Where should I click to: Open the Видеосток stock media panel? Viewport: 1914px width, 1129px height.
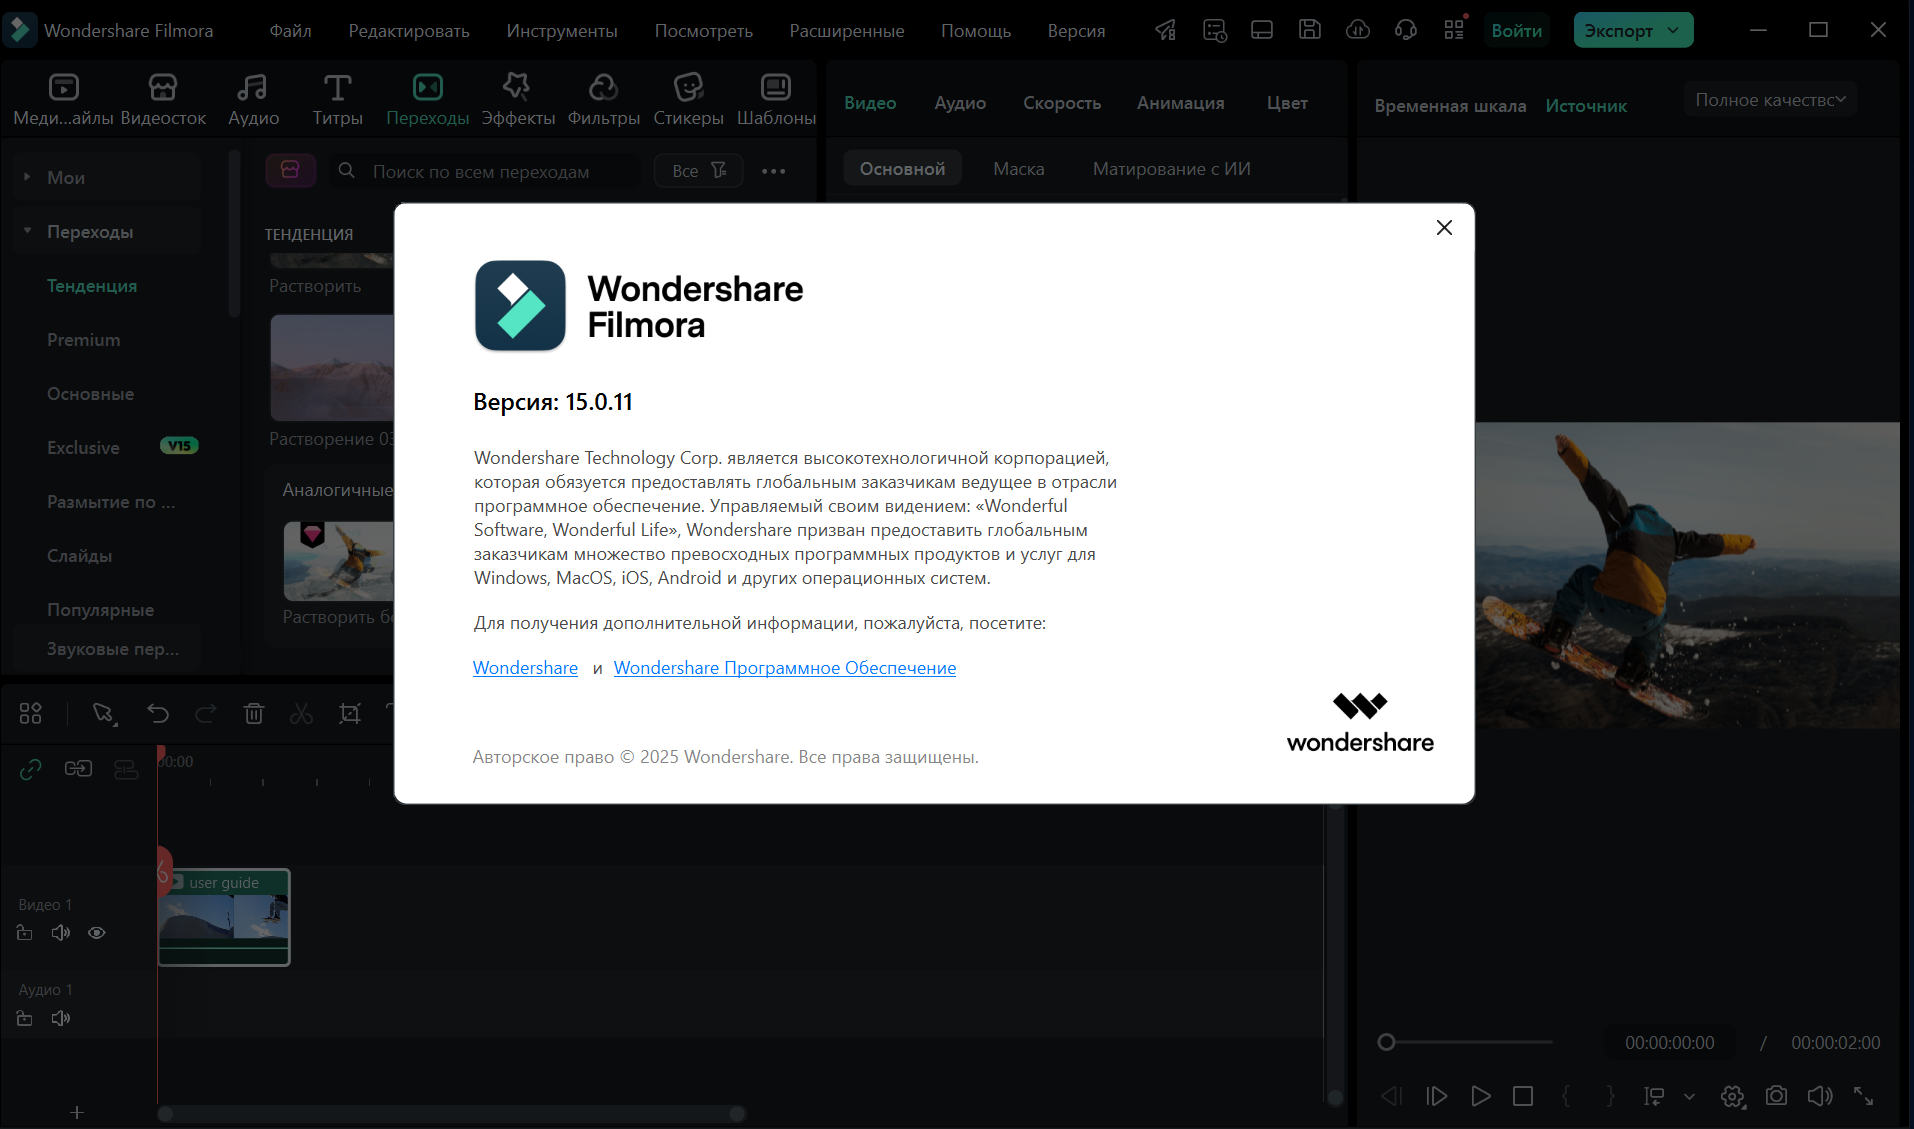[163, 100]
